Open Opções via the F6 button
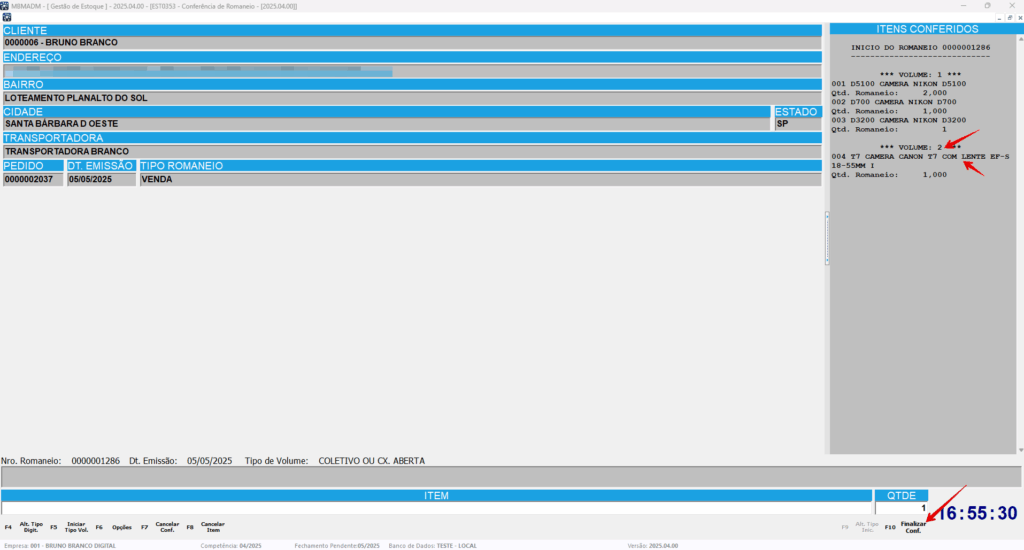1024x550 pixels. [114, 527]
